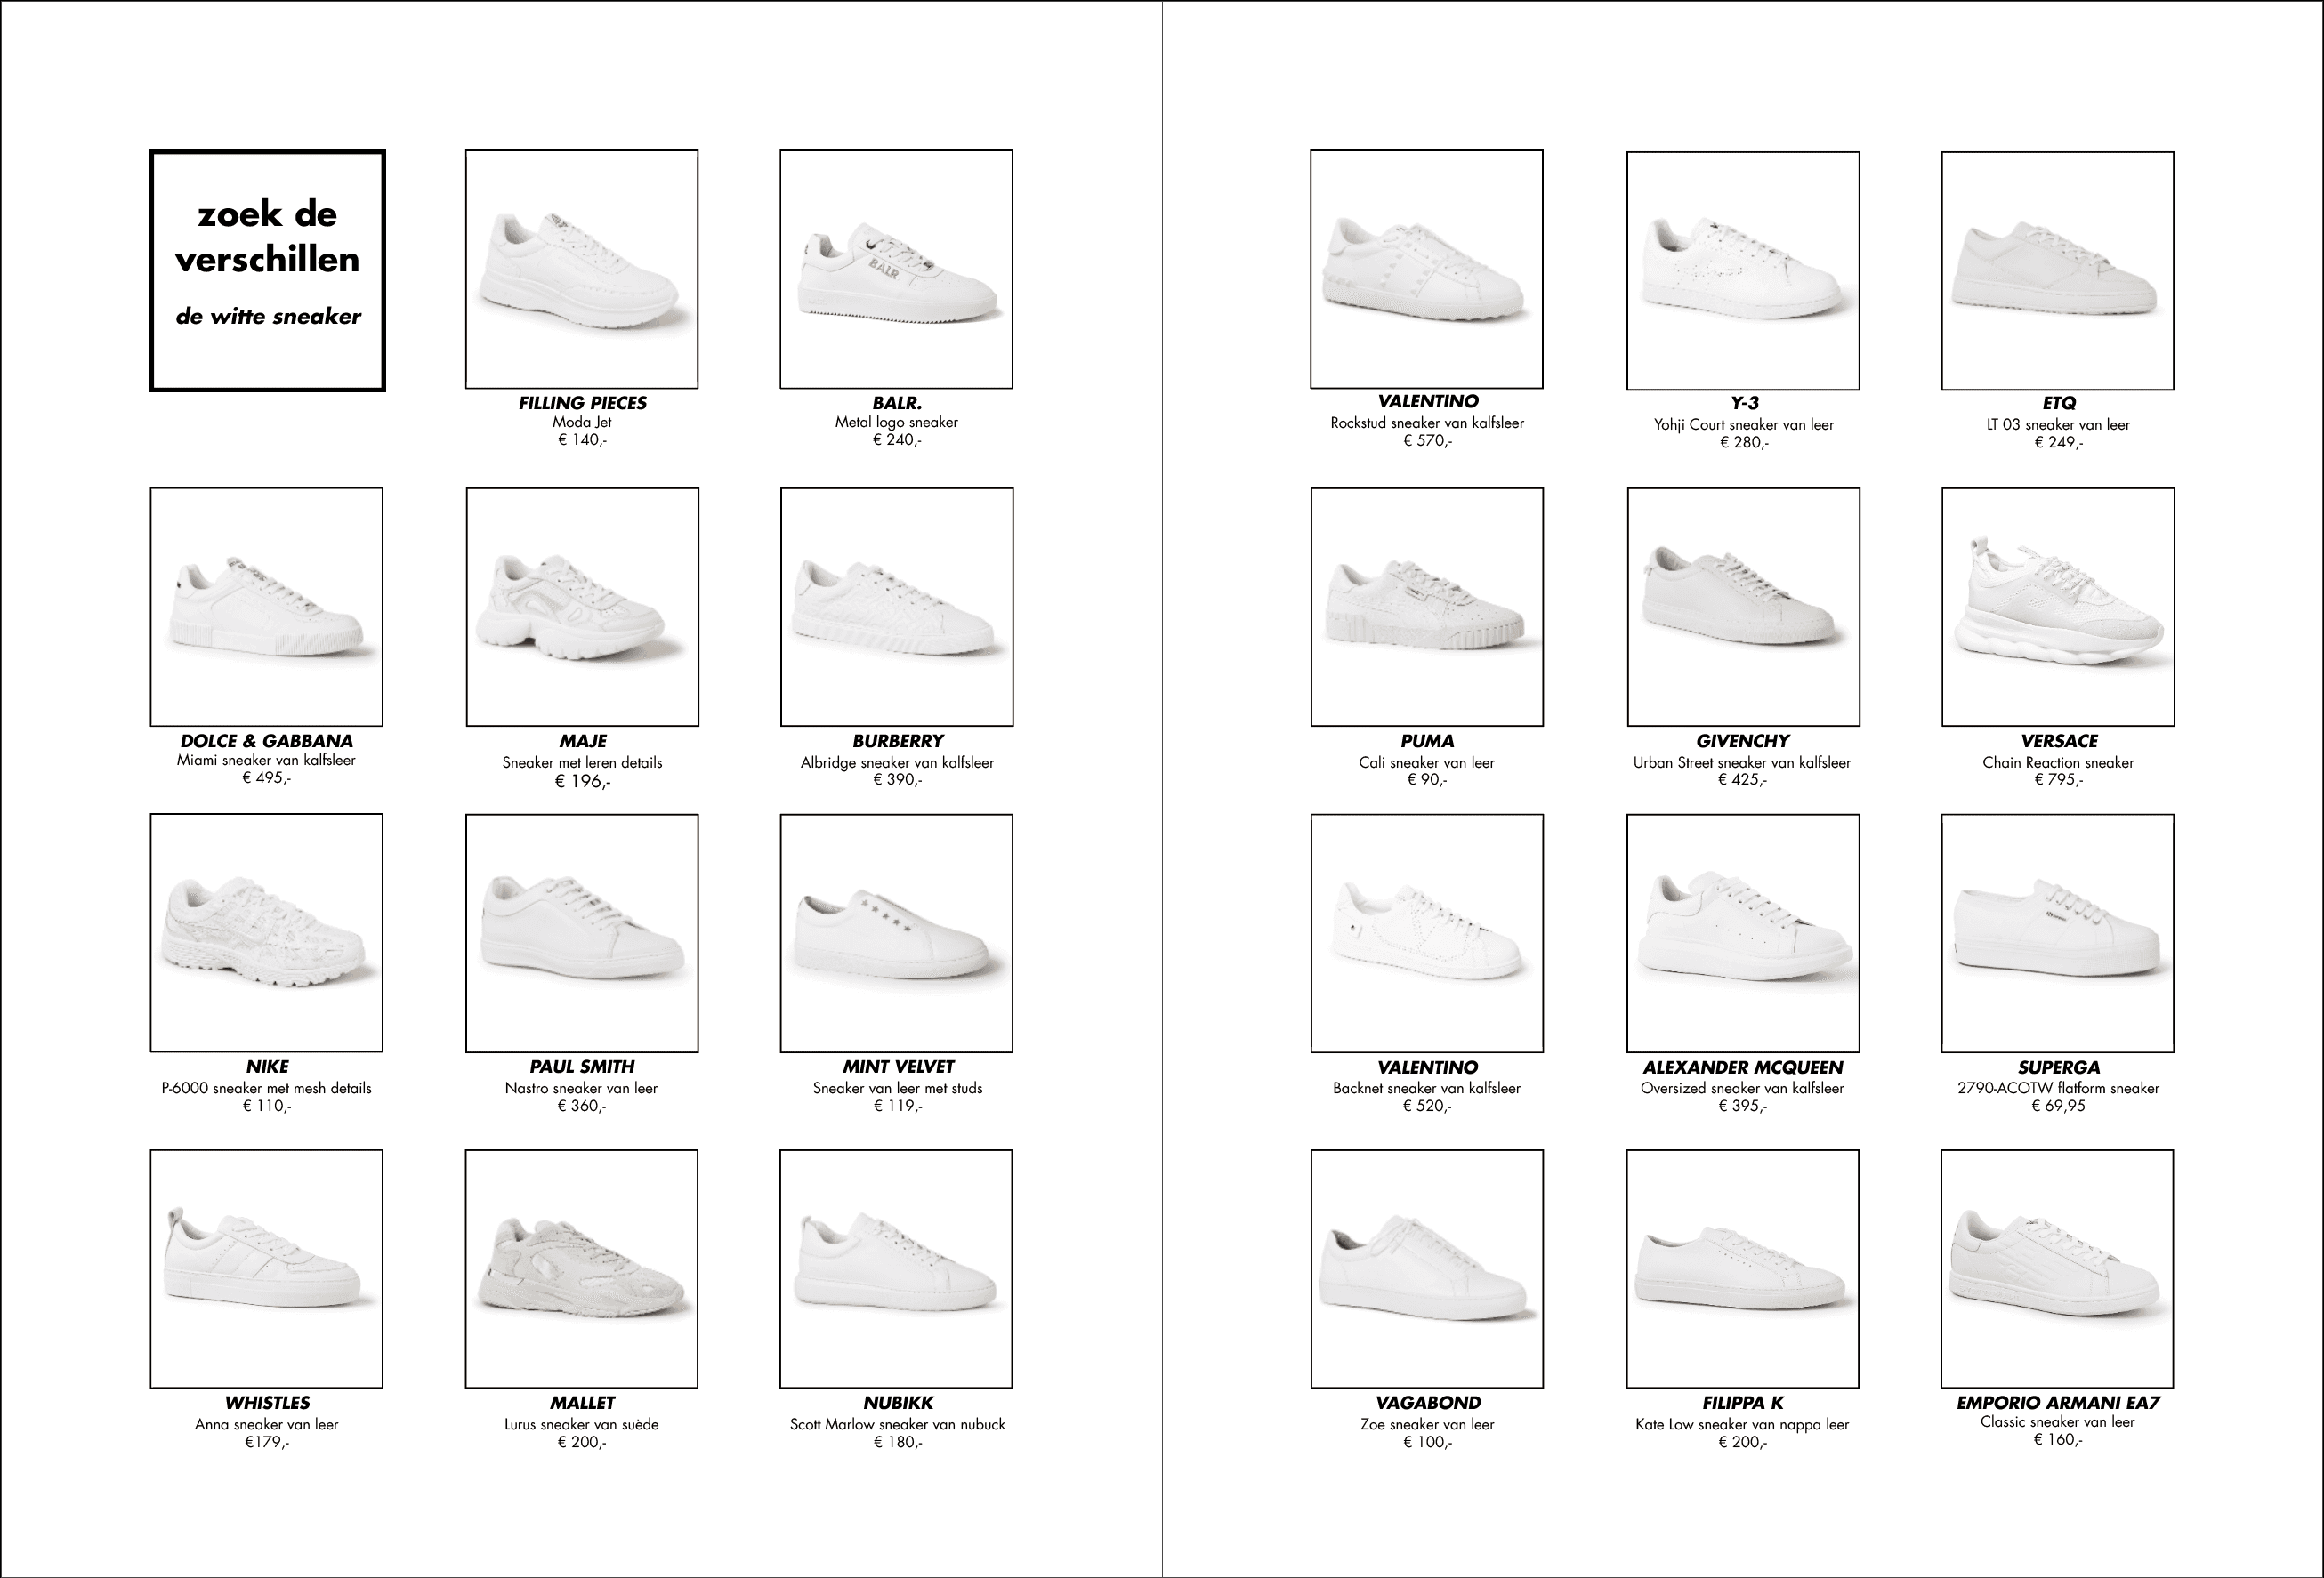Viewport: 2324px width, 1578px height.
Task: Click the Dolce & Gabbana price "€ 495,-"
Action: pyautogui.click(x=266, y=778)
